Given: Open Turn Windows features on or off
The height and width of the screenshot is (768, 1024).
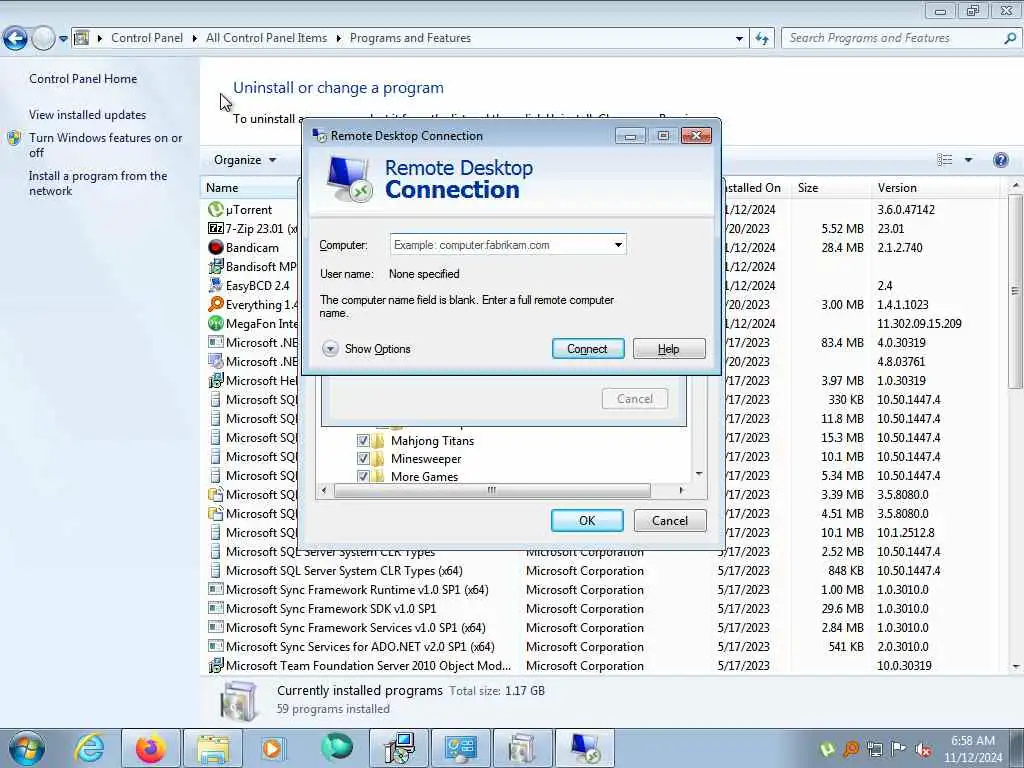Looking at the screenshot, I should click(105, 145).
